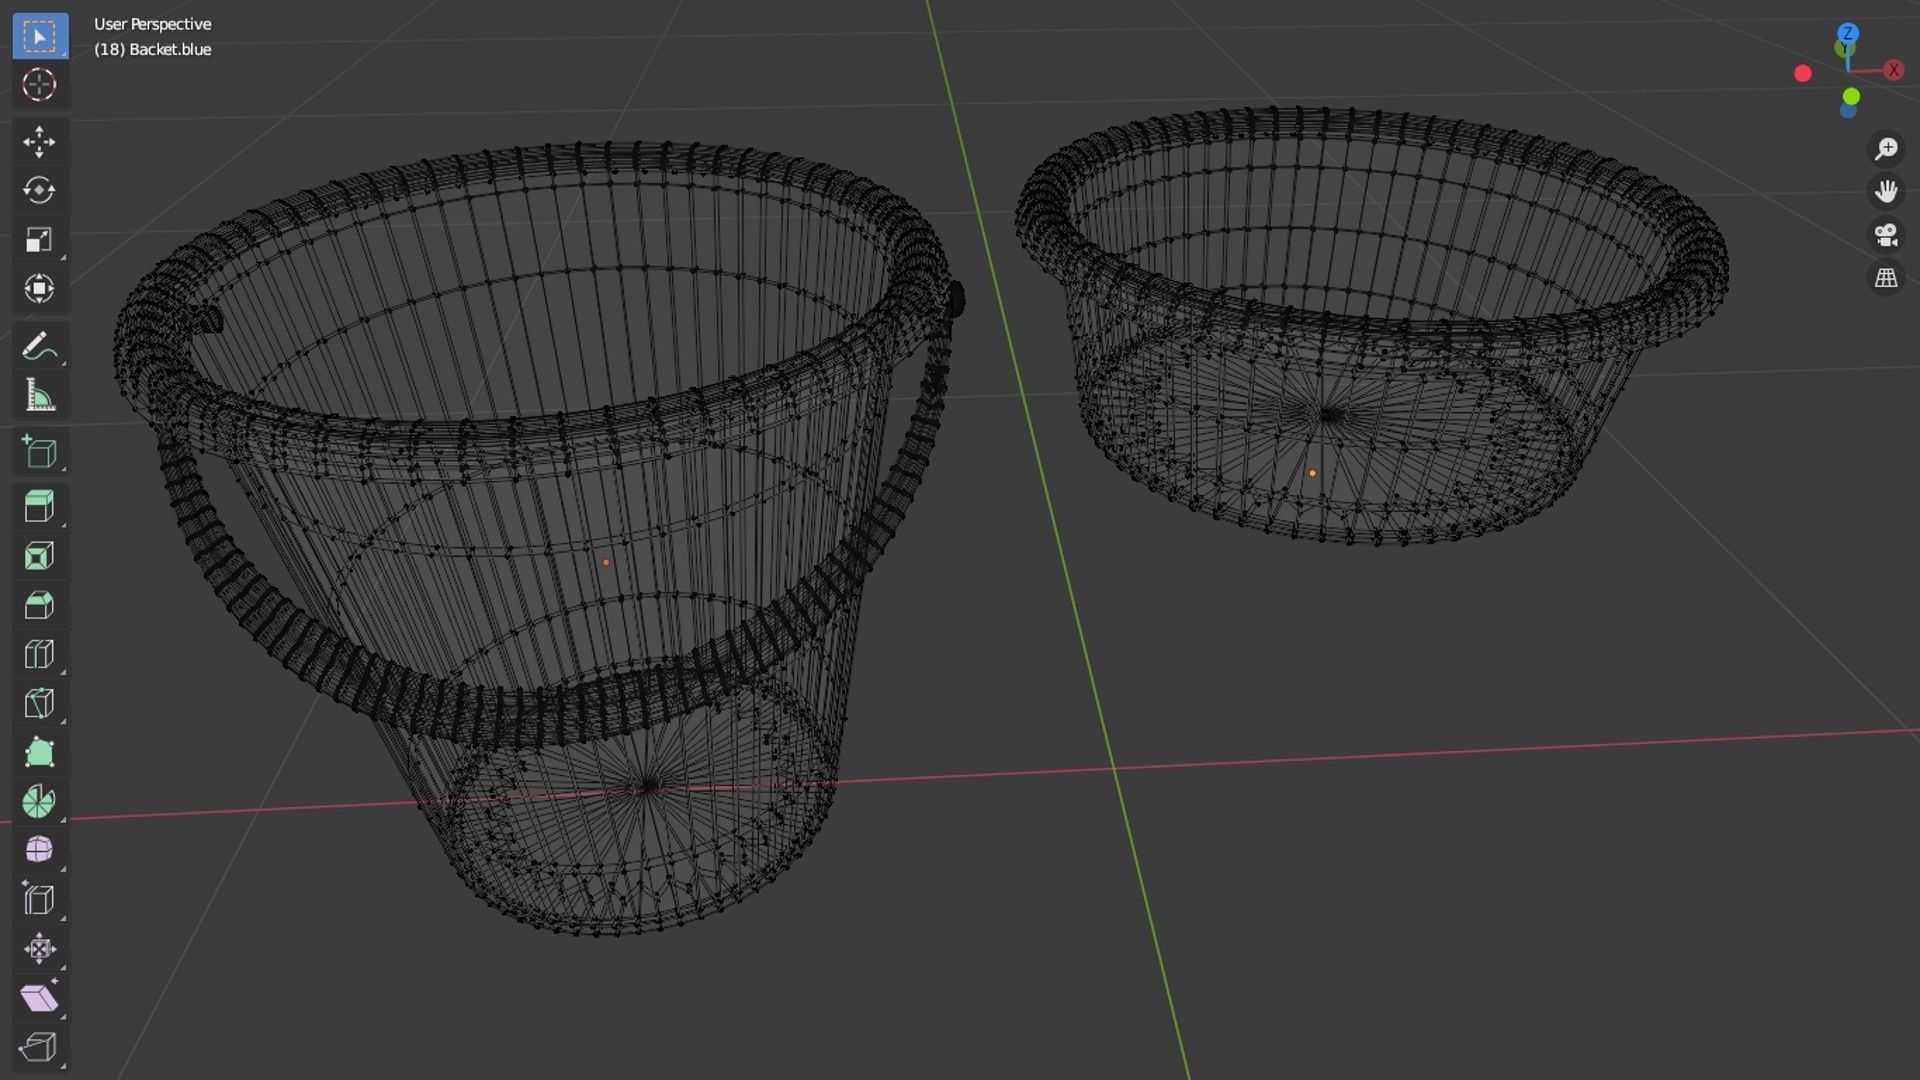Viewport: 1920px width, 1080px height.
Task: Select the Extrude Region tool
Action: click(x=40, y=507)
